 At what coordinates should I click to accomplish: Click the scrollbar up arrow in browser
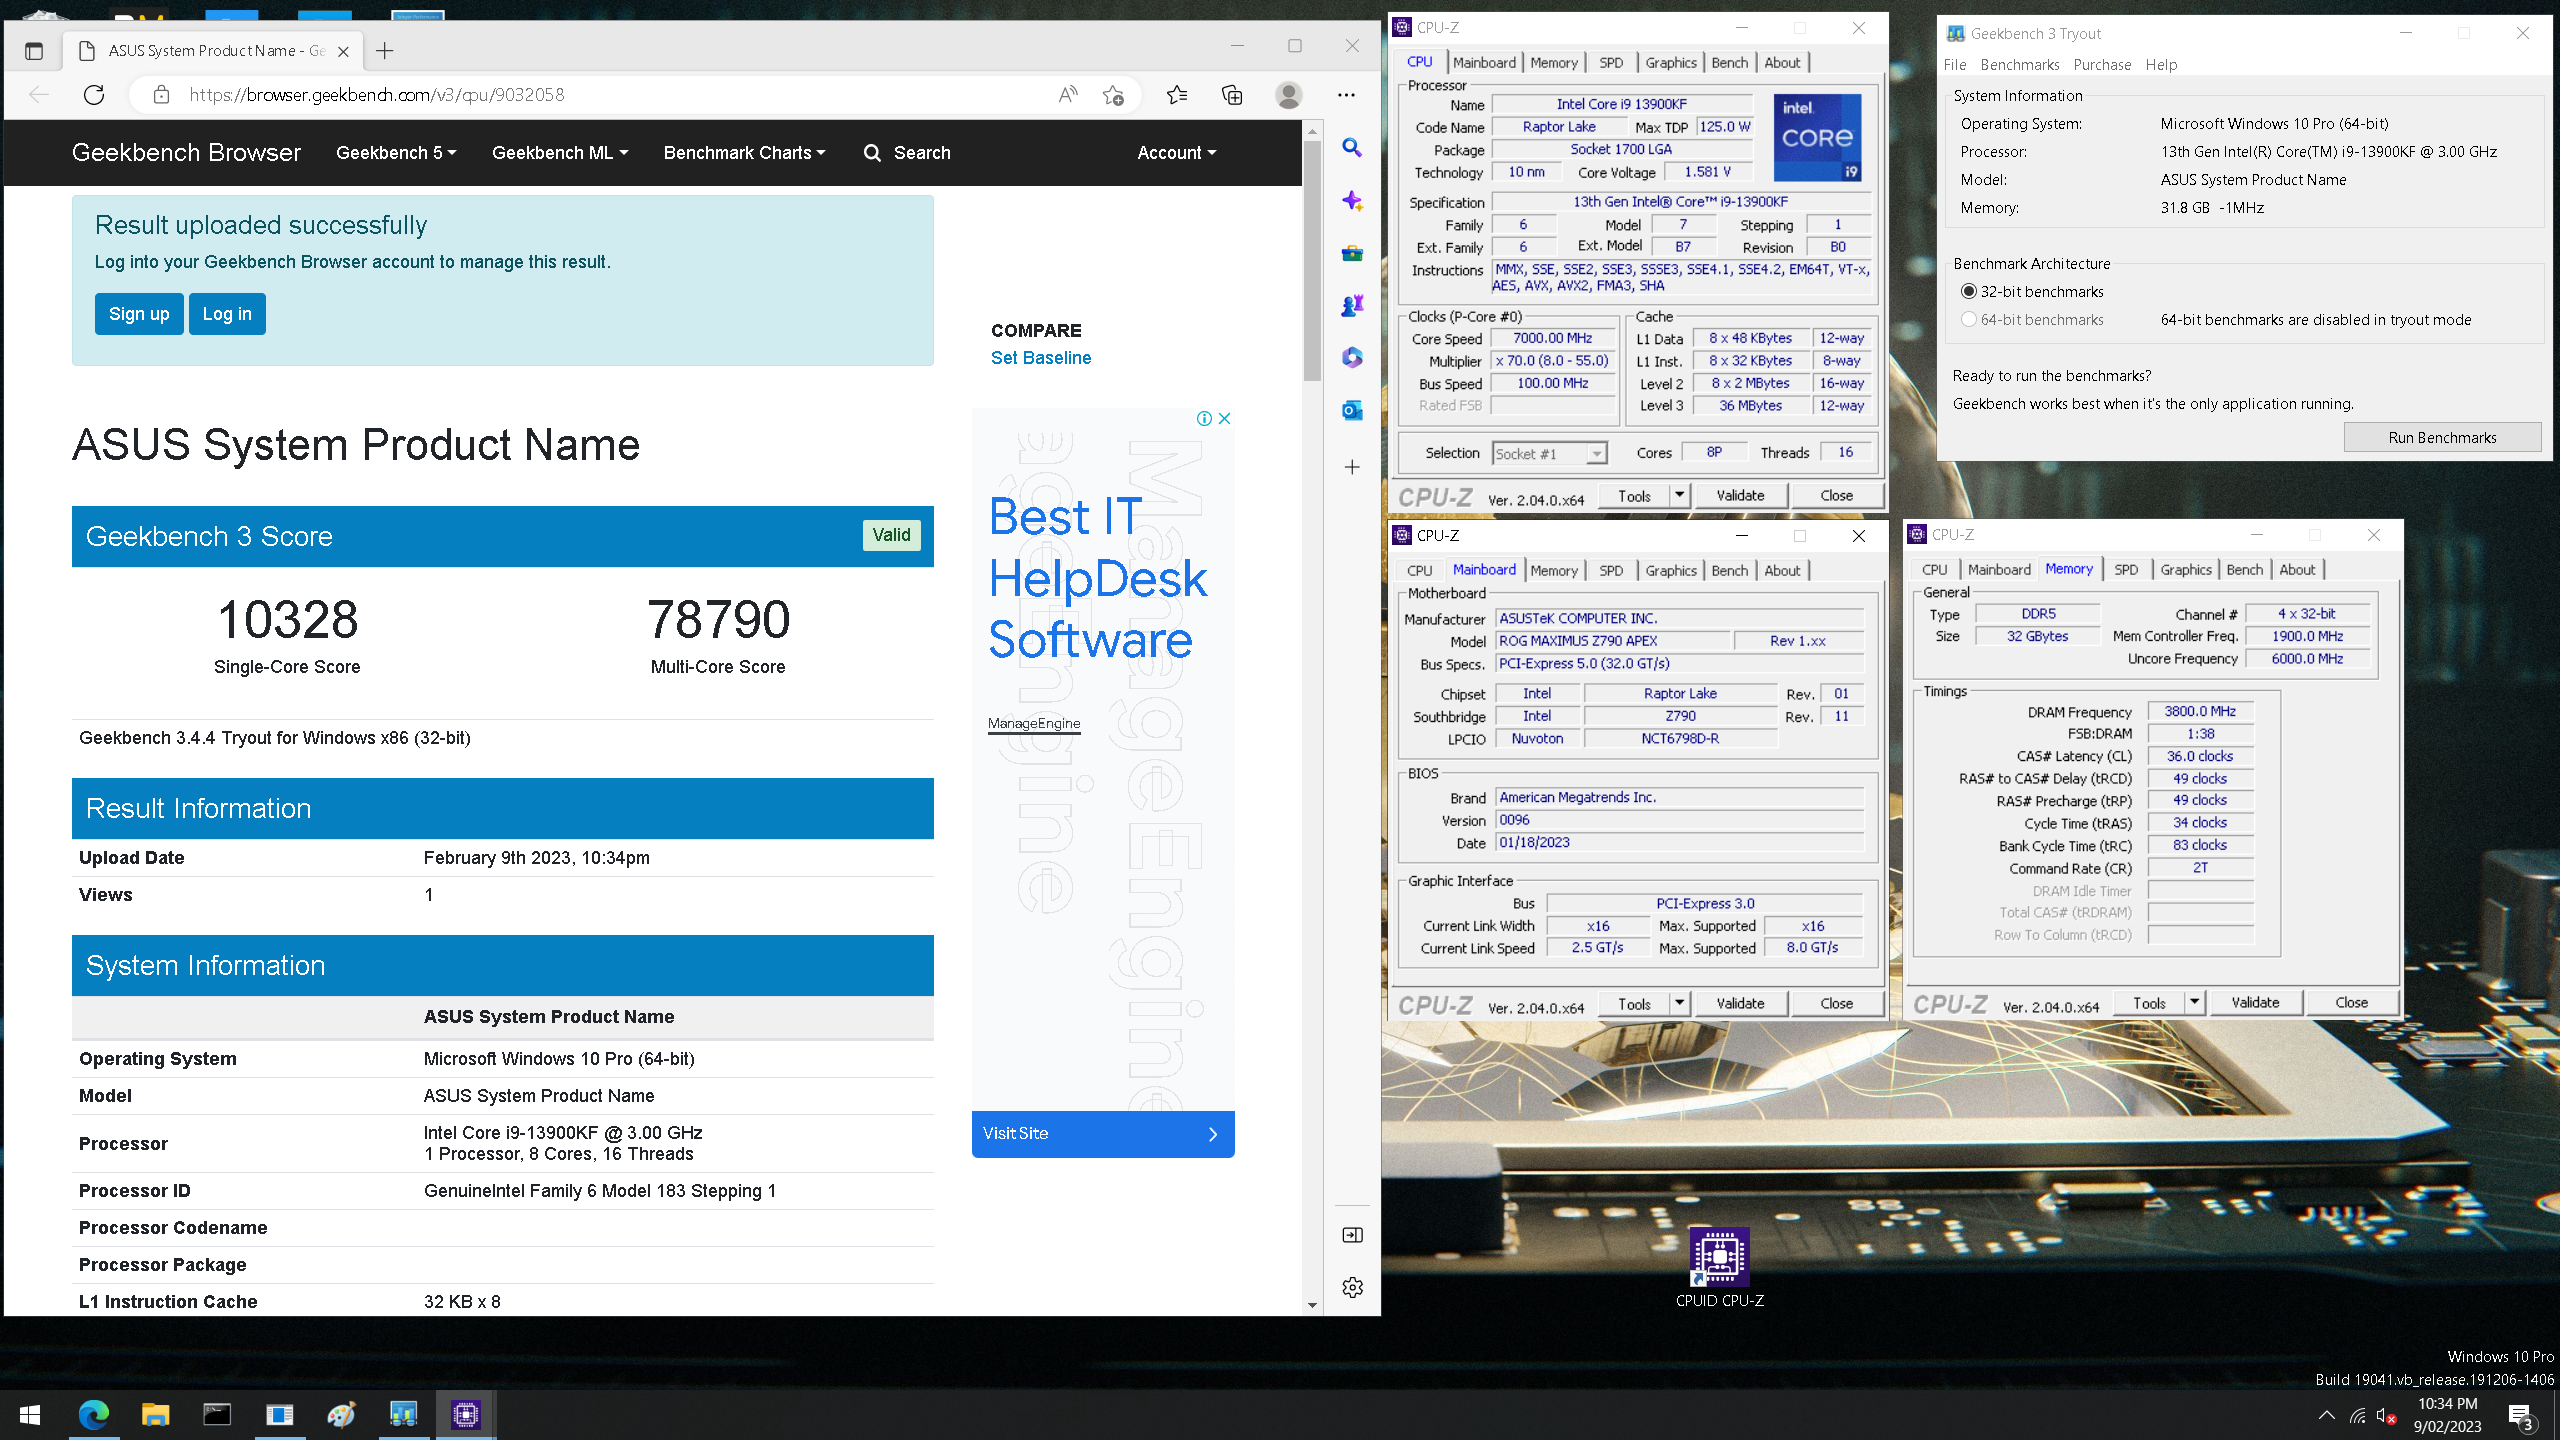(1312, 131)
